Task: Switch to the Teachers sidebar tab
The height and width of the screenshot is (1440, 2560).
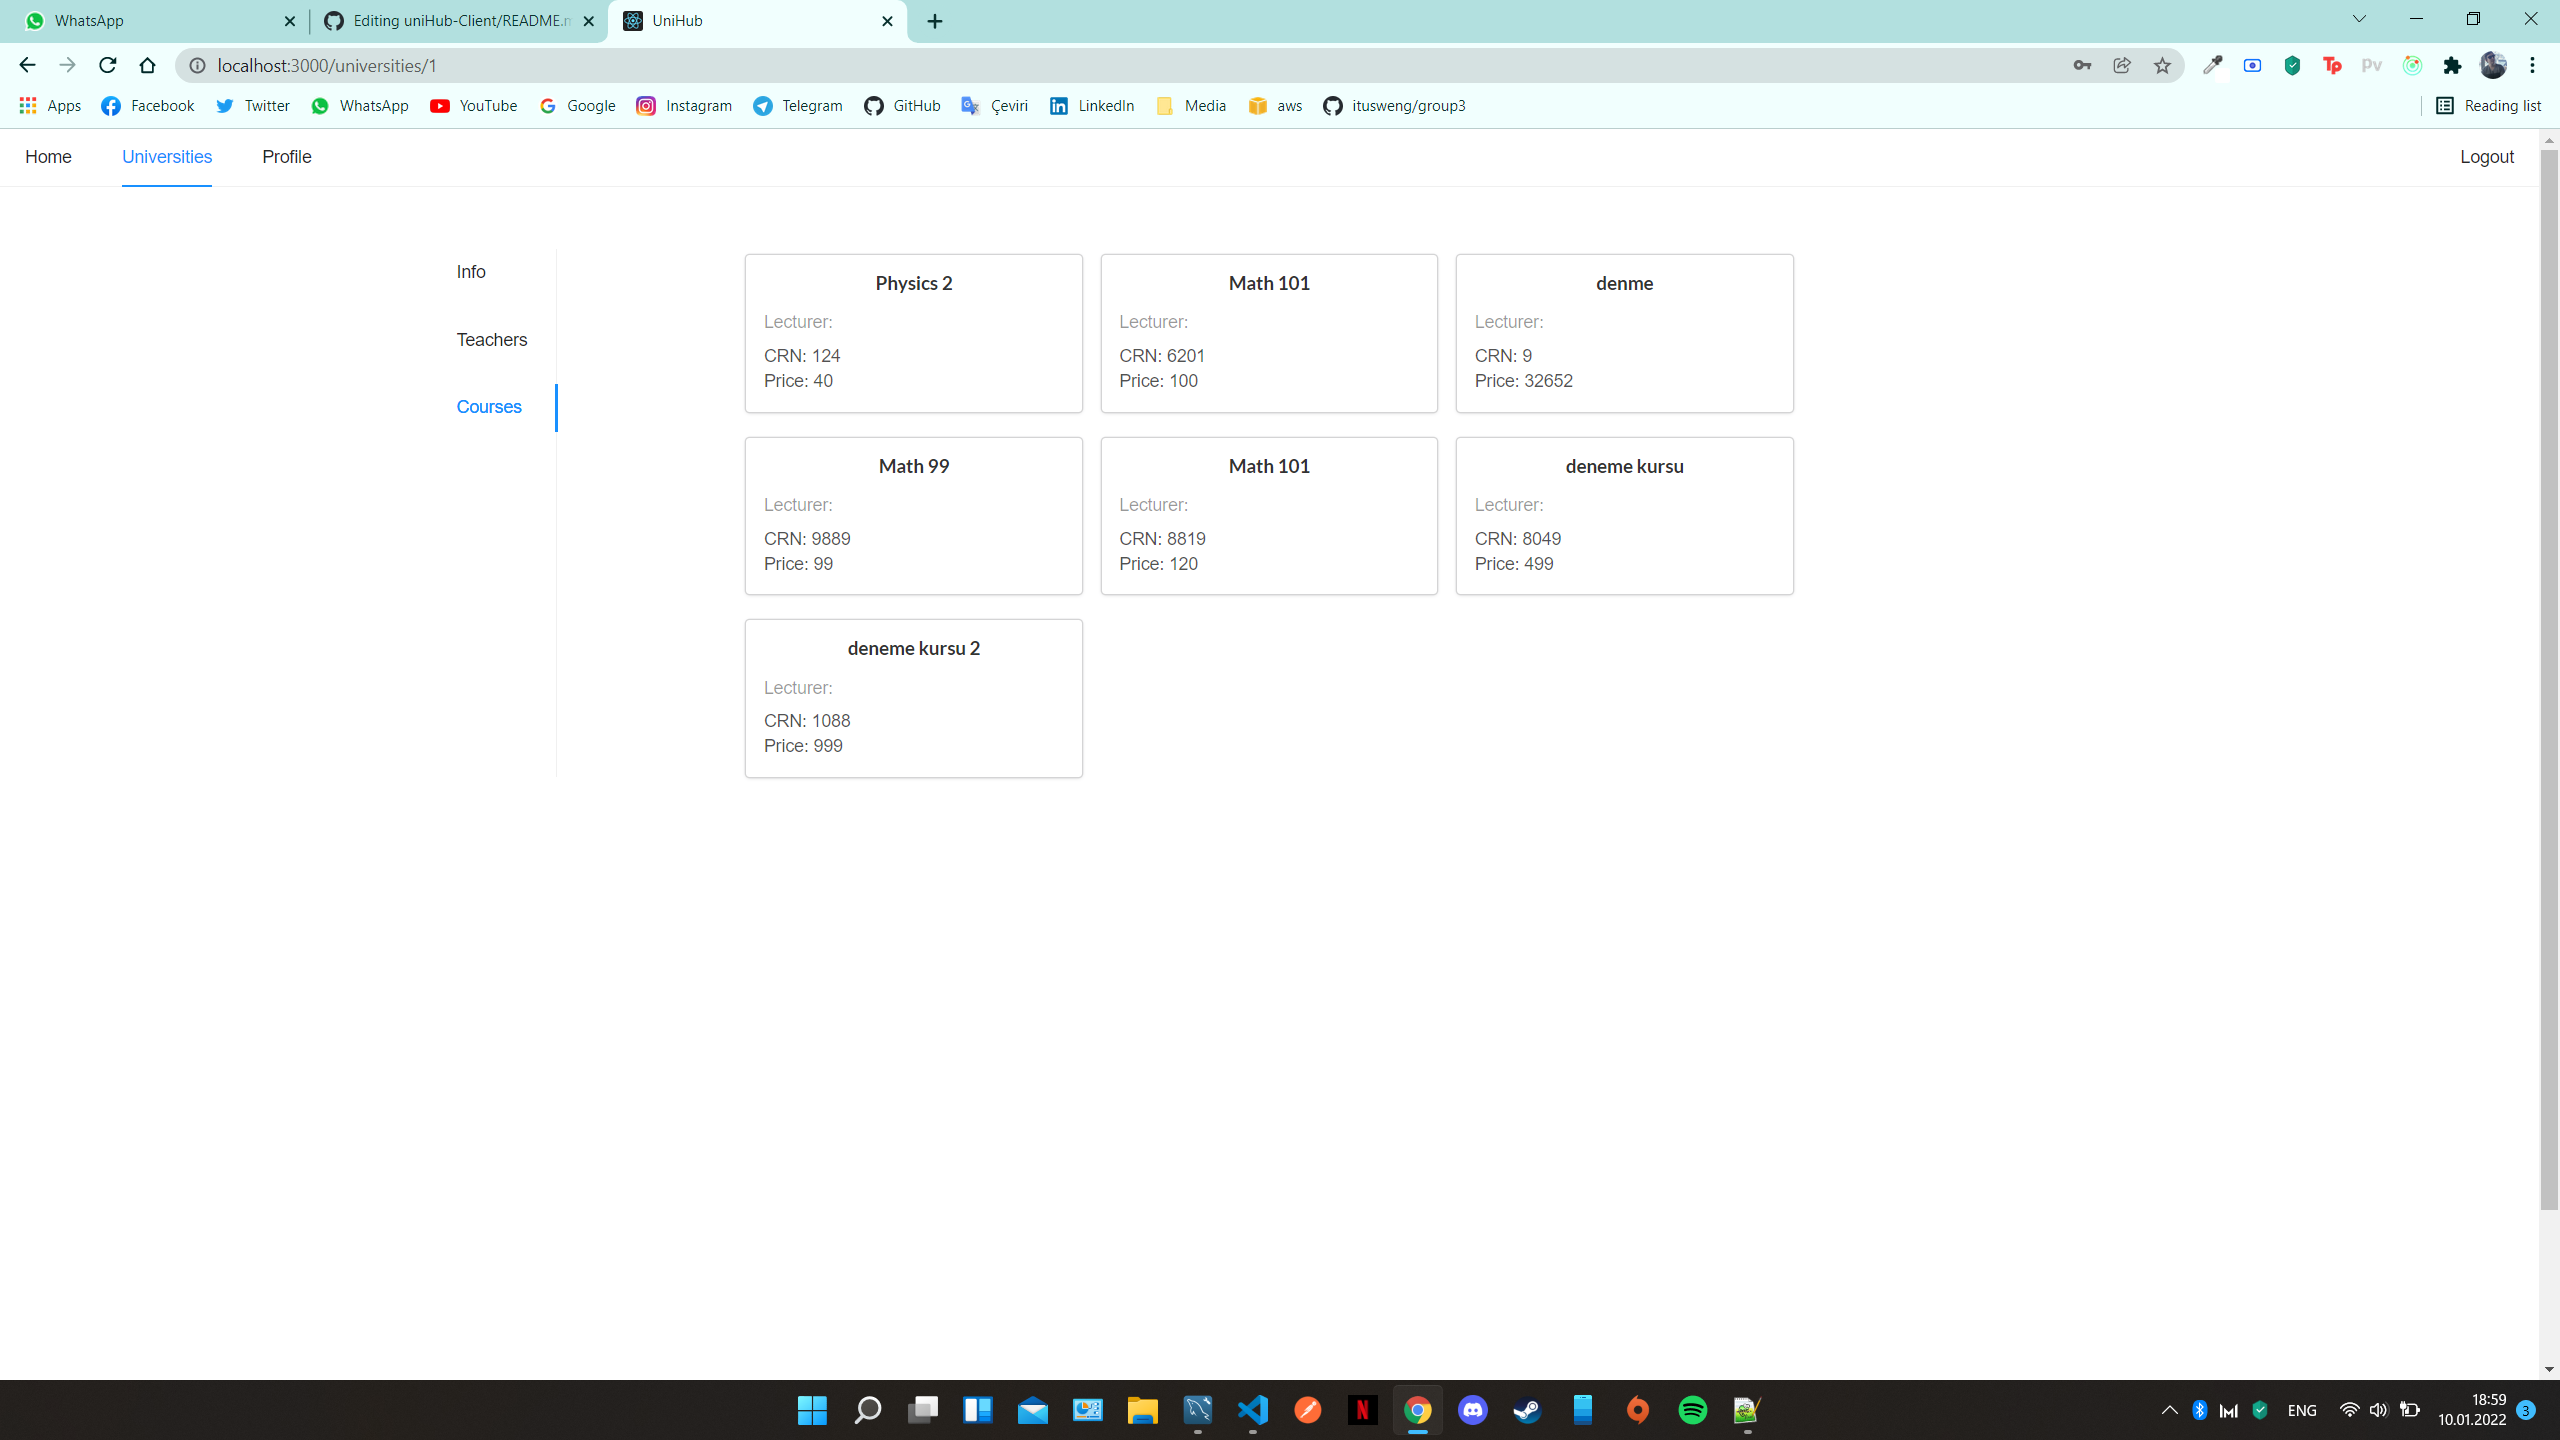Action: 491,340
